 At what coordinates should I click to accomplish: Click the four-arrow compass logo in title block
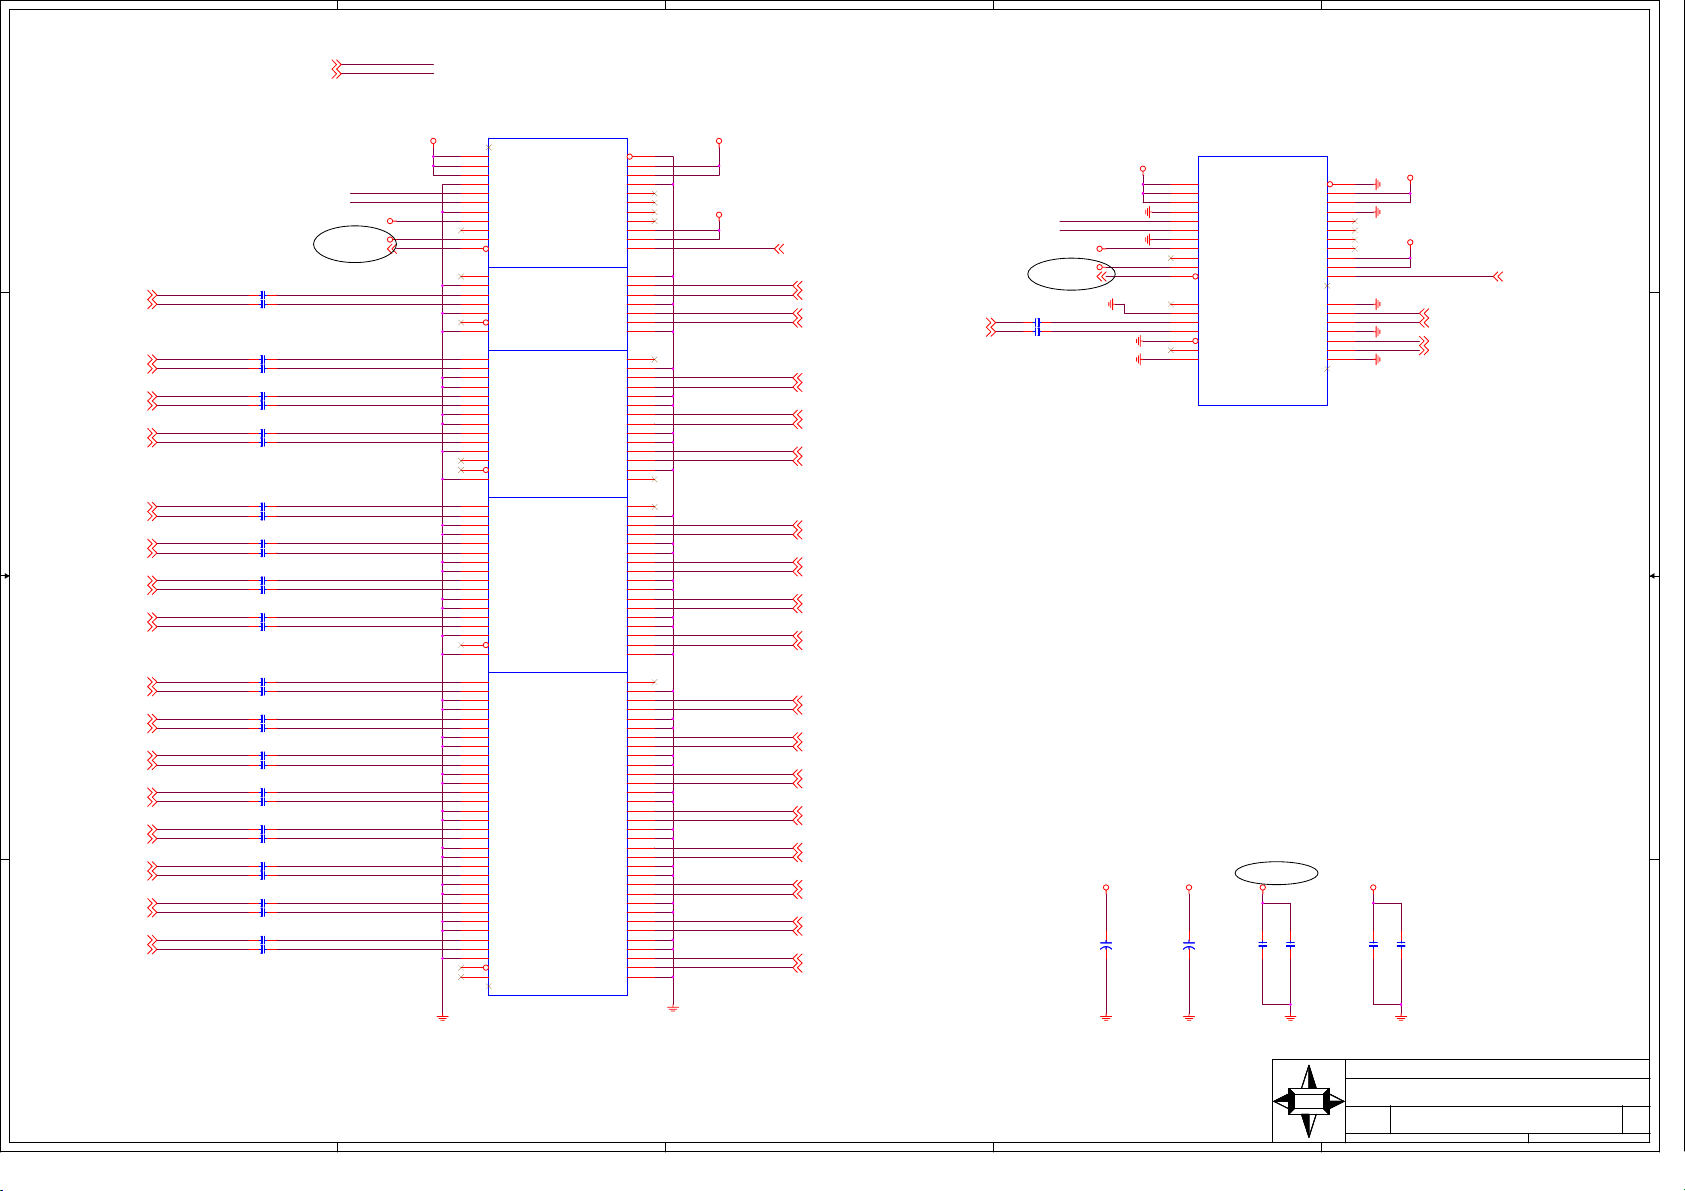[1308, 1101]
